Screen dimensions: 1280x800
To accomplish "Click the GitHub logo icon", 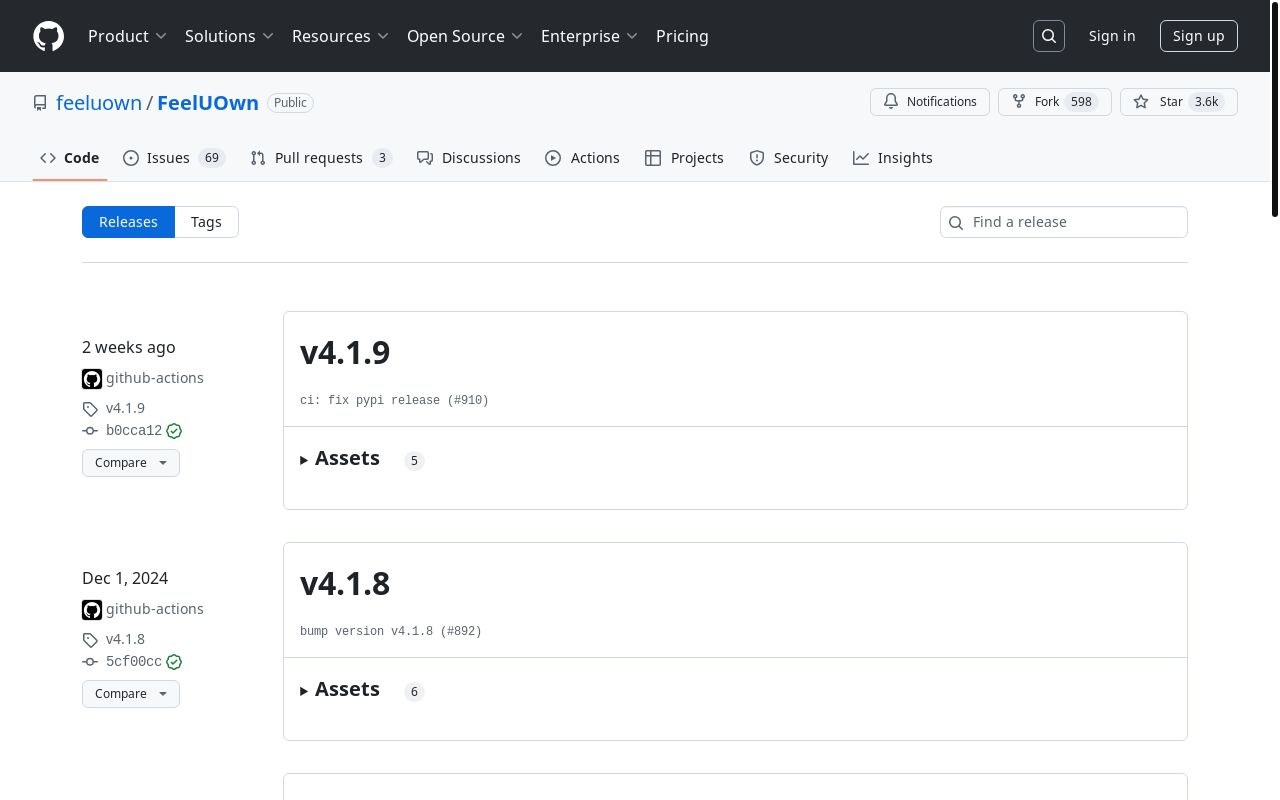I will 48,36.
